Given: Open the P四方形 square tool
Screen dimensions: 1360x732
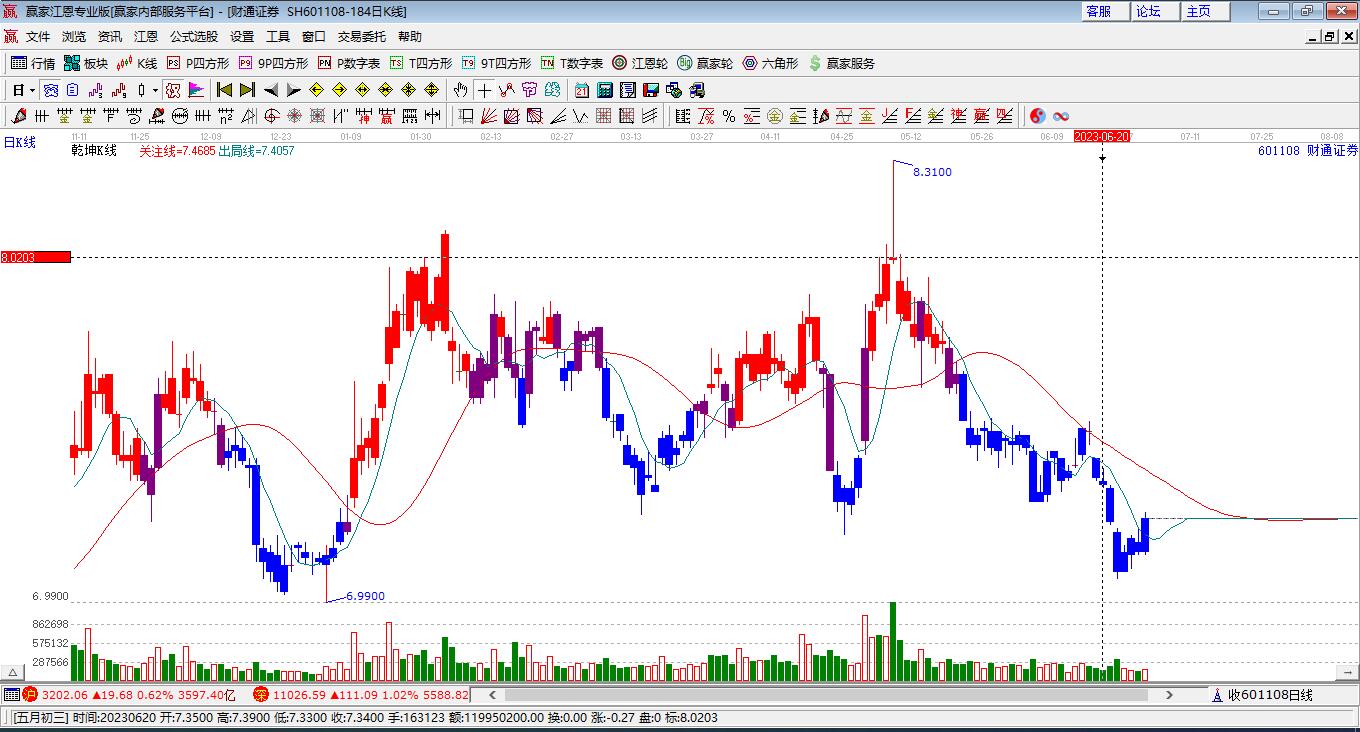Looking at the screenshot, I should [197, 63].
